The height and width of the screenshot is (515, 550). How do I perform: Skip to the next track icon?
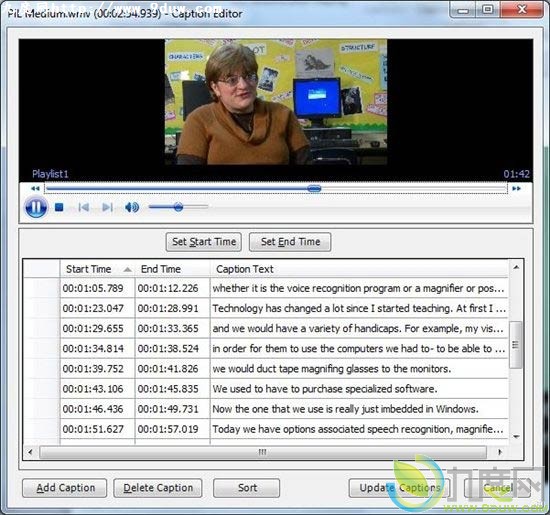[107, 207]
